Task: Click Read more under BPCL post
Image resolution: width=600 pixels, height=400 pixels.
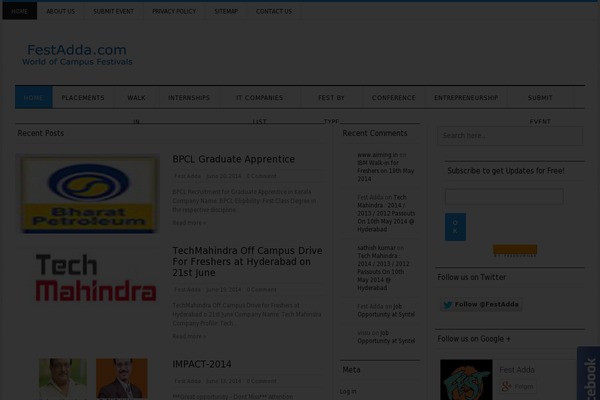Action: [189, 223]
